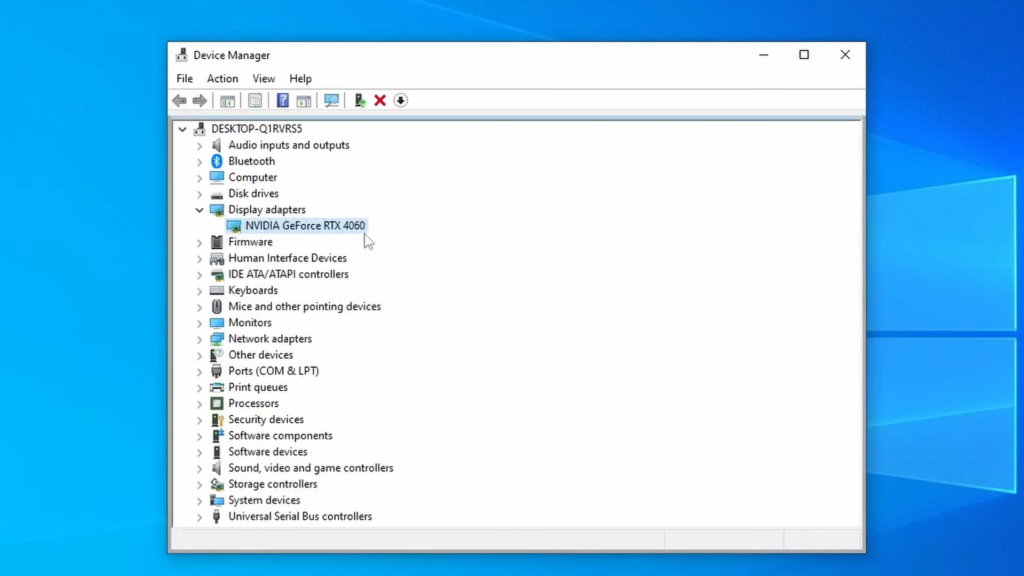Select the Computer category label

[x=253, y=178]
